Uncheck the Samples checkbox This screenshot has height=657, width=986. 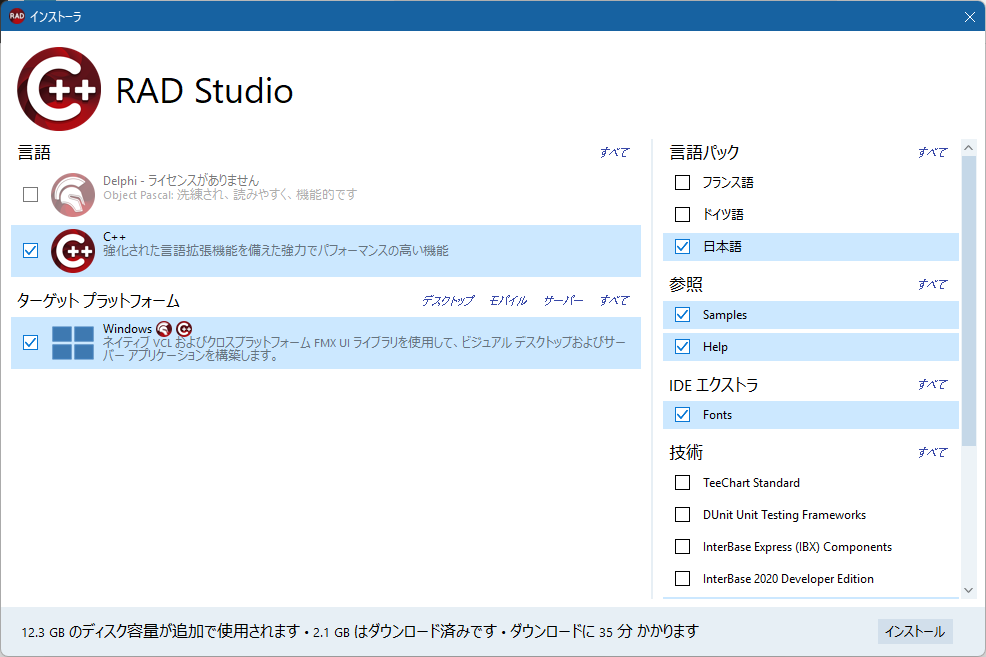[682, 314]
